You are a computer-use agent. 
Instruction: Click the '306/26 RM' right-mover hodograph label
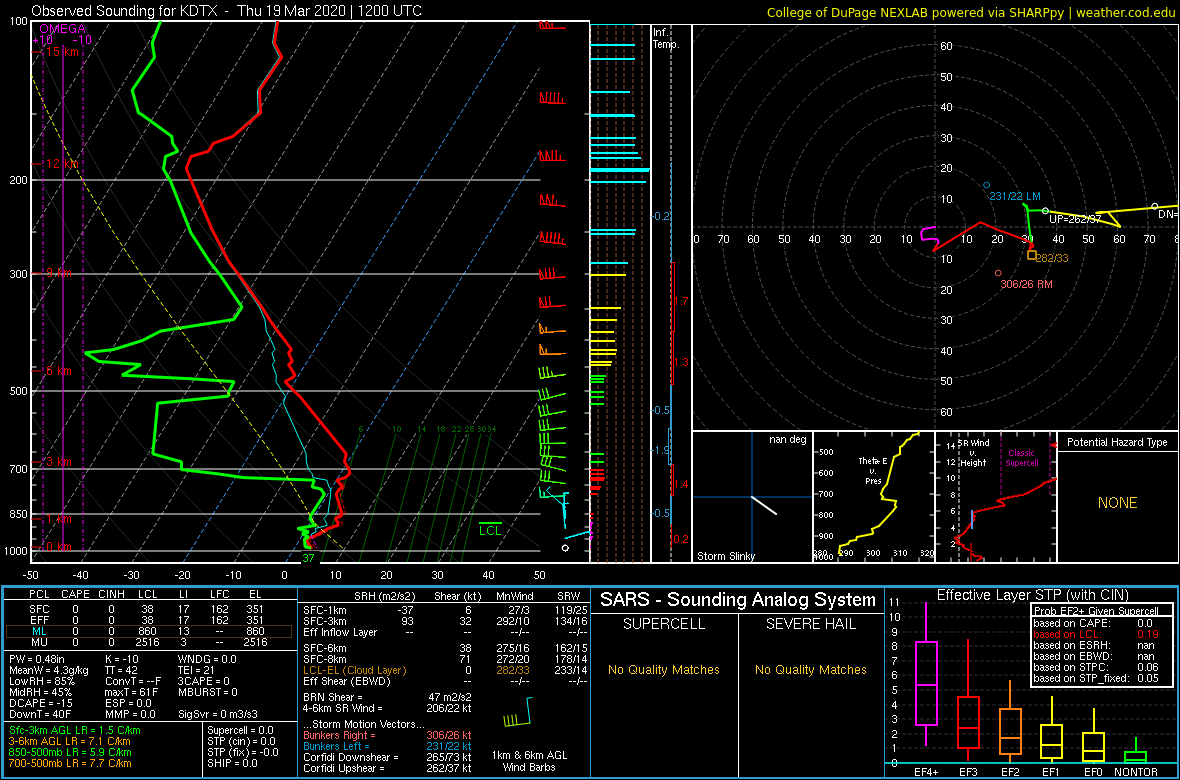tap(1025, 284)
